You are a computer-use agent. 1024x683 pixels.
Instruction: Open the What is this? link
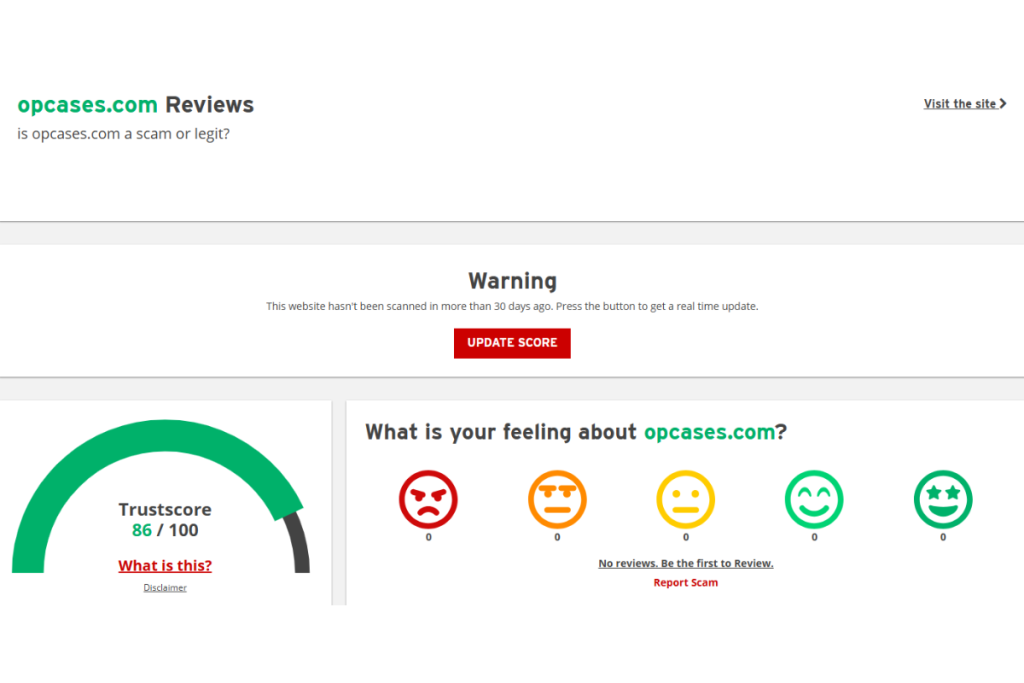pos(165,565)
